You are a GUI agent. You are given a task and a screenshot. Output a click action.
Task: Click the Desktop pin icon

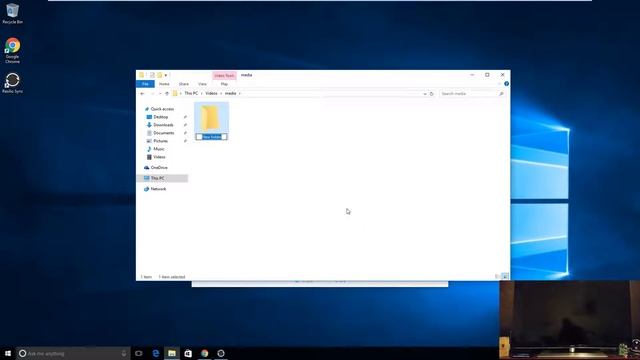[x=185, y=117]
